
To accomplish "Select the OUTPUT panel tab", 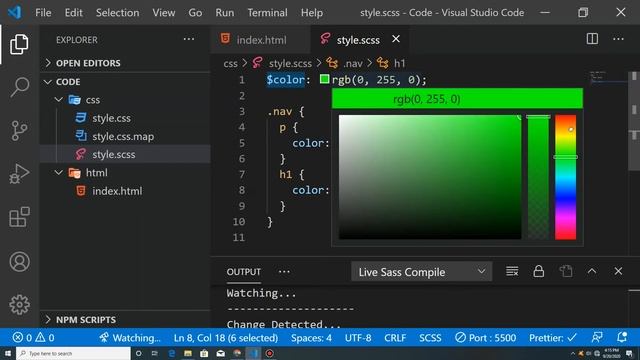I will coord(244,272).
